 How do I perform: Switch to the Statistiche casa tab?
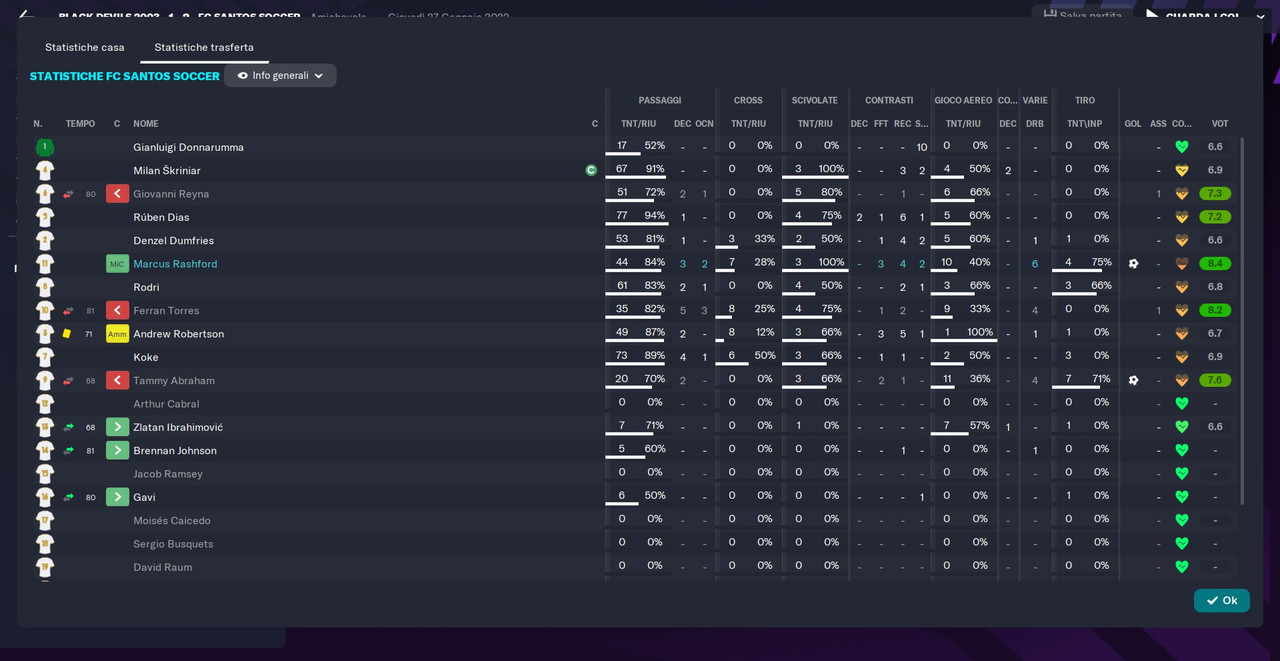(x=85, y=47)
